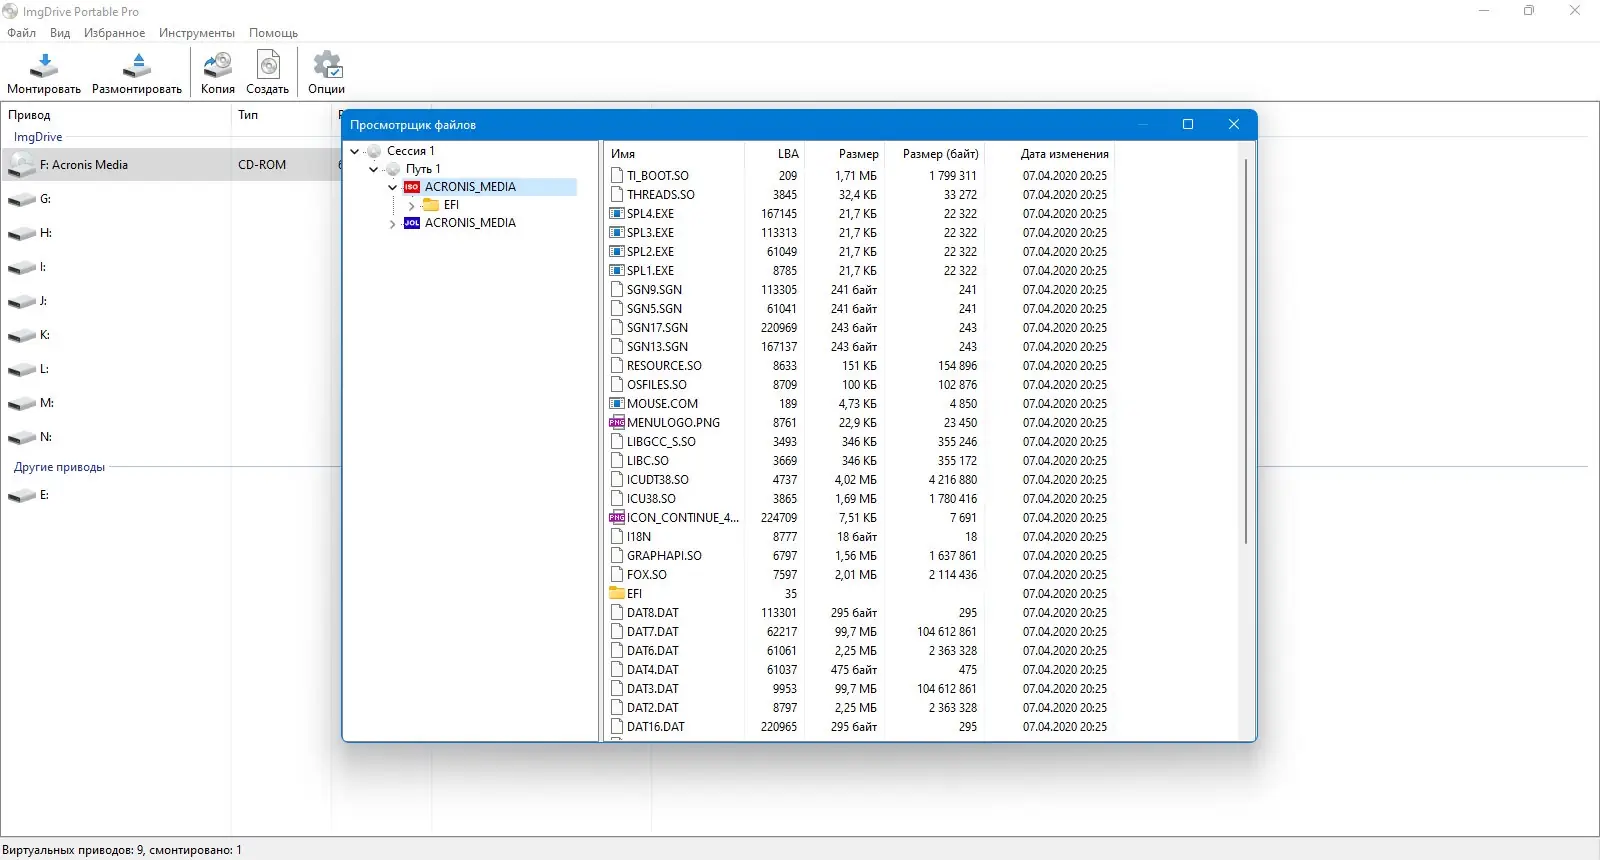Select the ICUDT38.SO file

pyautogui.click(x=657, y=480)
